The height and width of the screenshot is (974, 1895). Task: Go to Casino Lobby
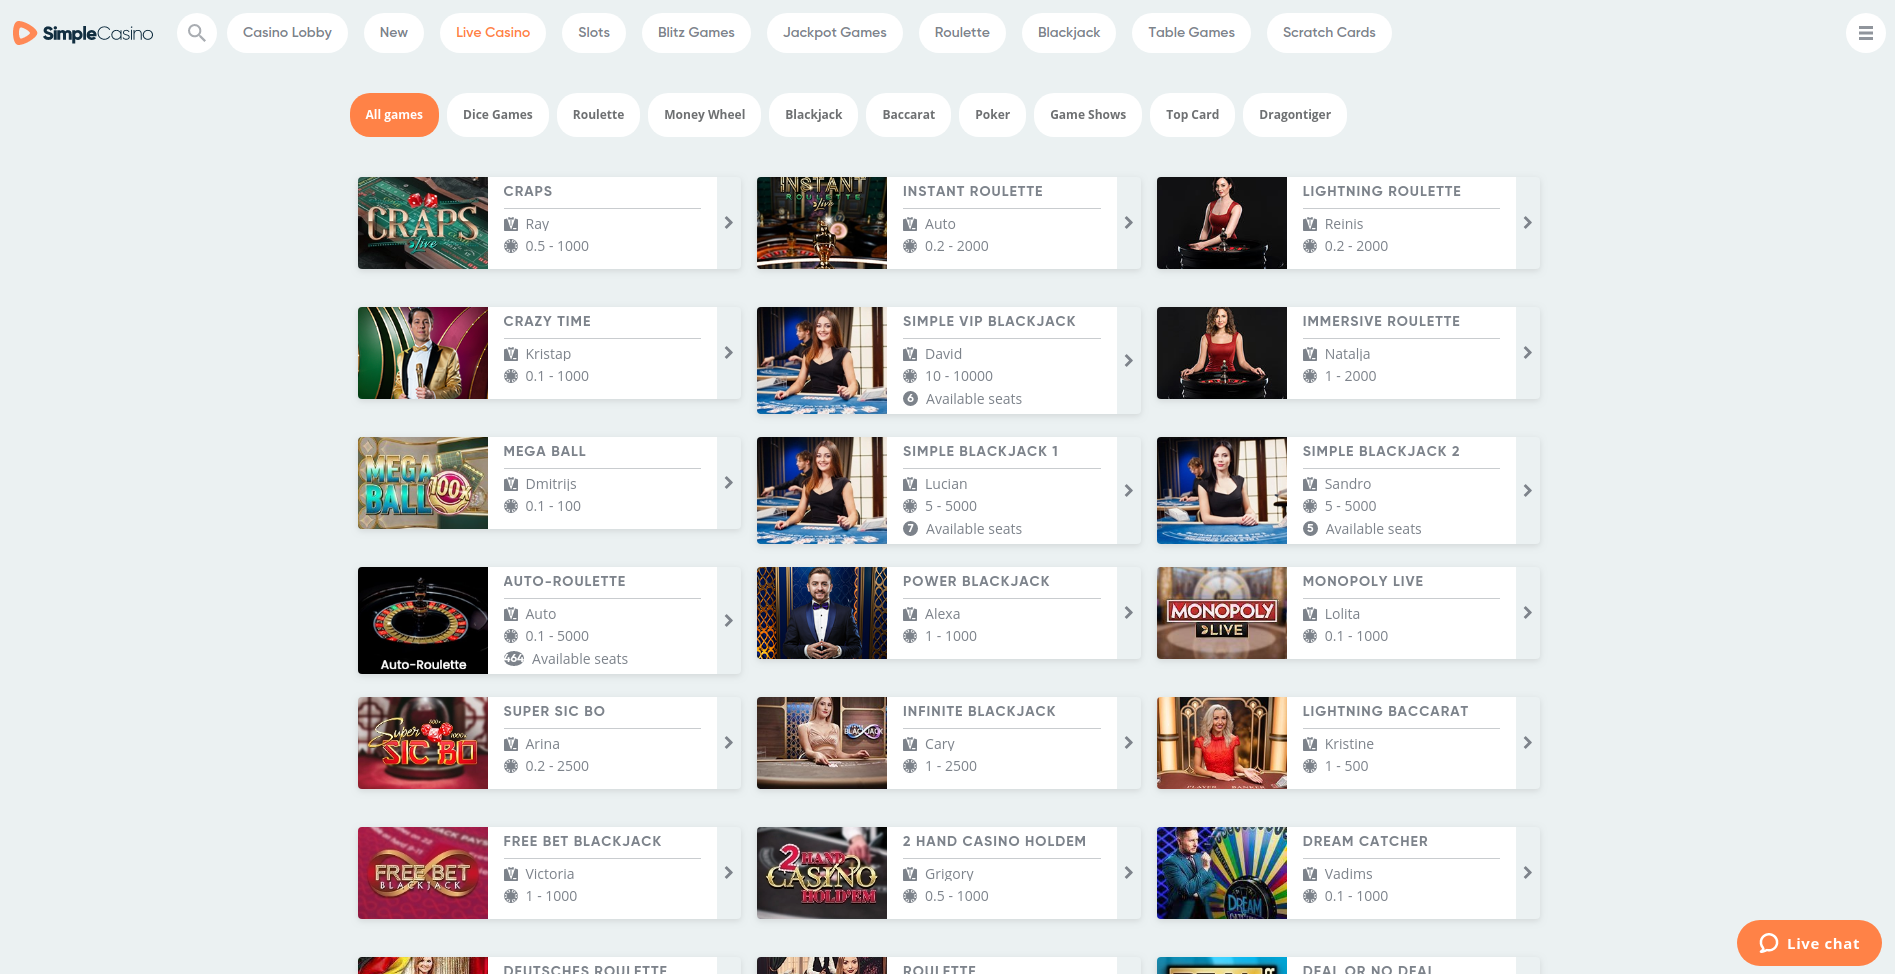click(287, 33)
